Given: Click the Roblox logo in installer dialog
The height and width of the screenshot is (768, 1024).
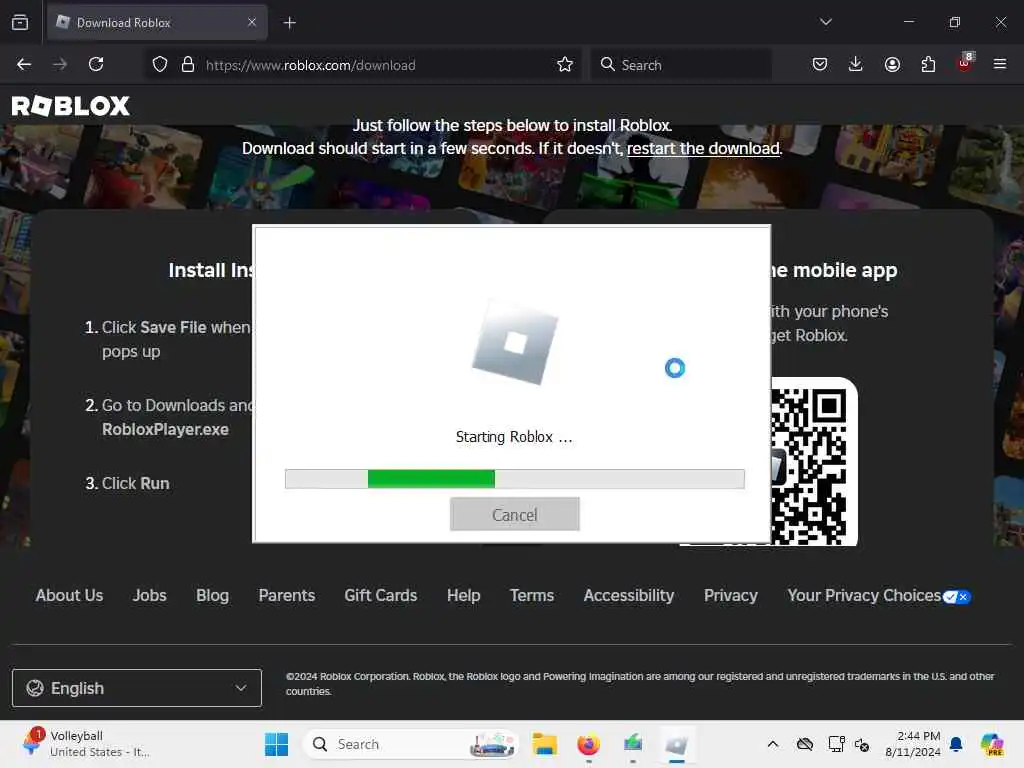Looking at the screenshot, I should pyautogui.click(x=515, y=342).
